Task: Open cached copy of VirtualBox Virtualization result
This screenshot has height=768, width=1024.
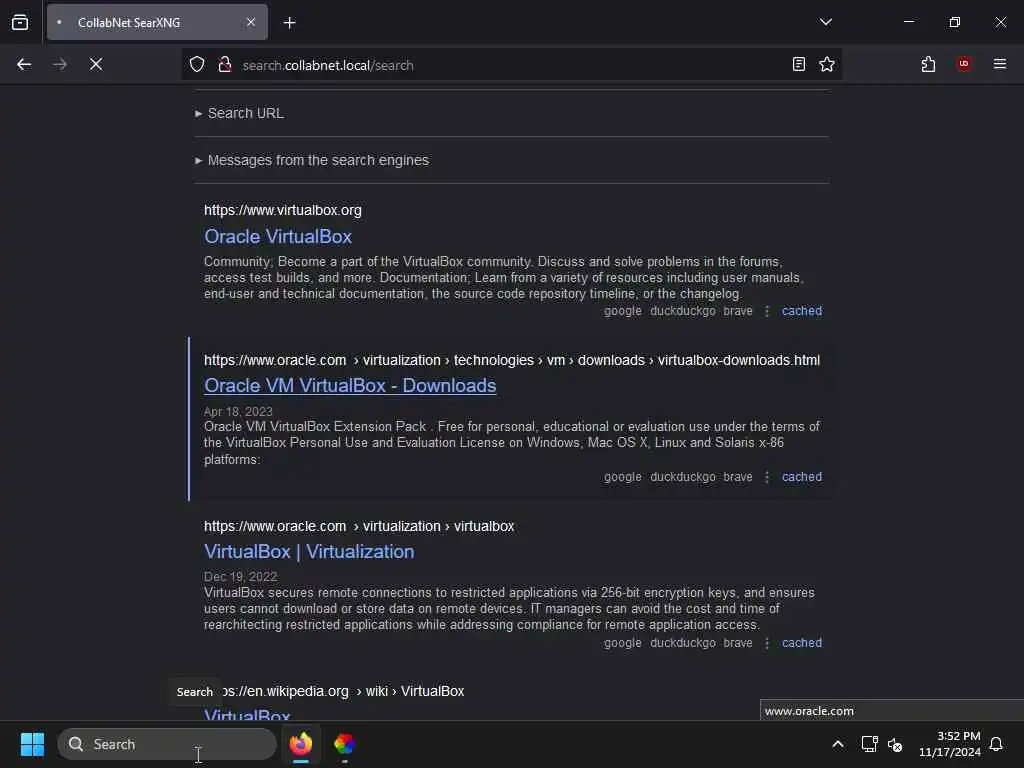Action: (x=802, y=643)
